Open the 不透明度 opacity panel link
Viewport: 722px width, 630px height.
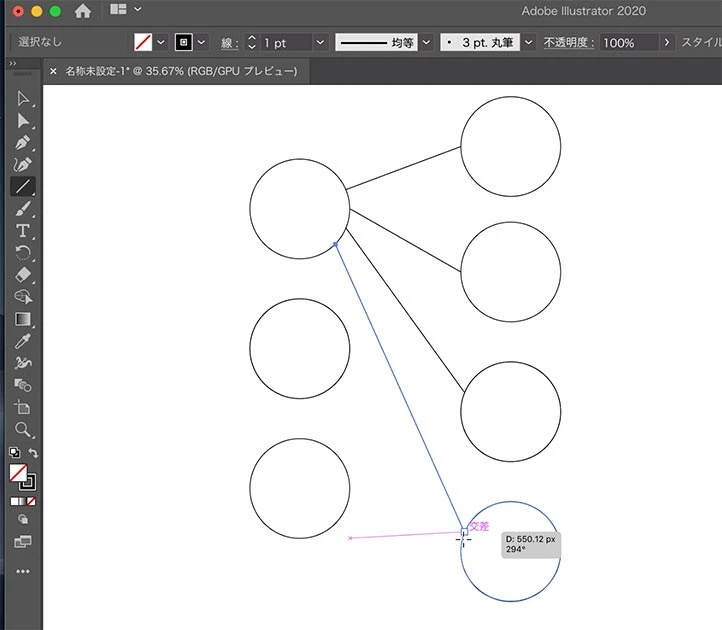(x=569, y=43)
